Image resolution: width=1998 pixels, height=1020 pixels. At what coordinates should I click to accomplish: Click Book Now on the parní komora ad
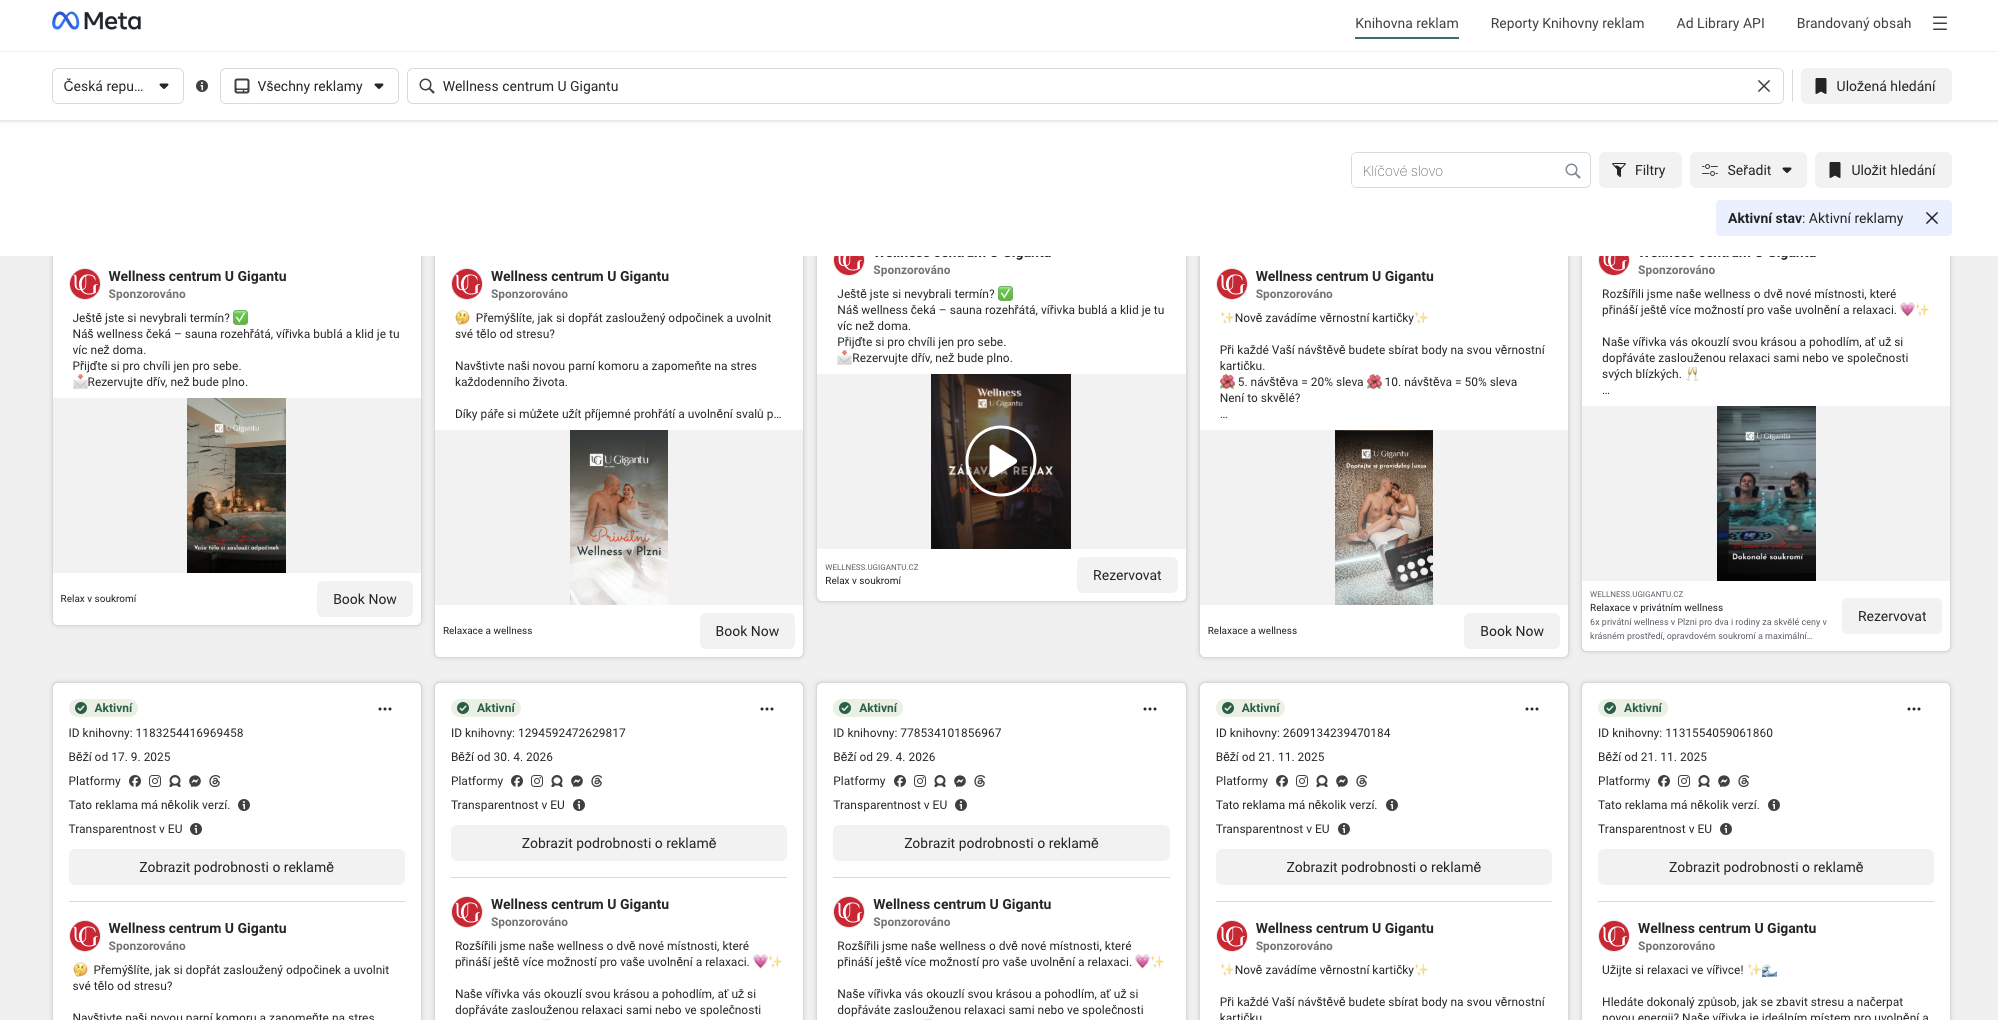[747, 631]
